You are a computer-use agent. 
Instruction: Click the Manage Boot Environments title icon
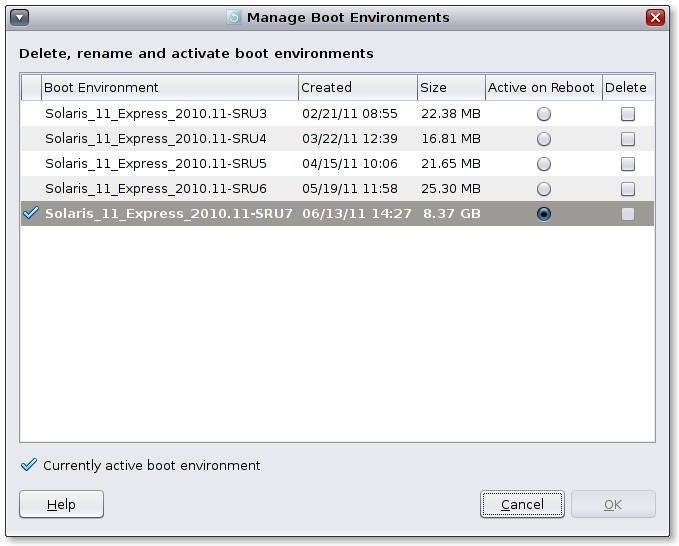[234, 17]
